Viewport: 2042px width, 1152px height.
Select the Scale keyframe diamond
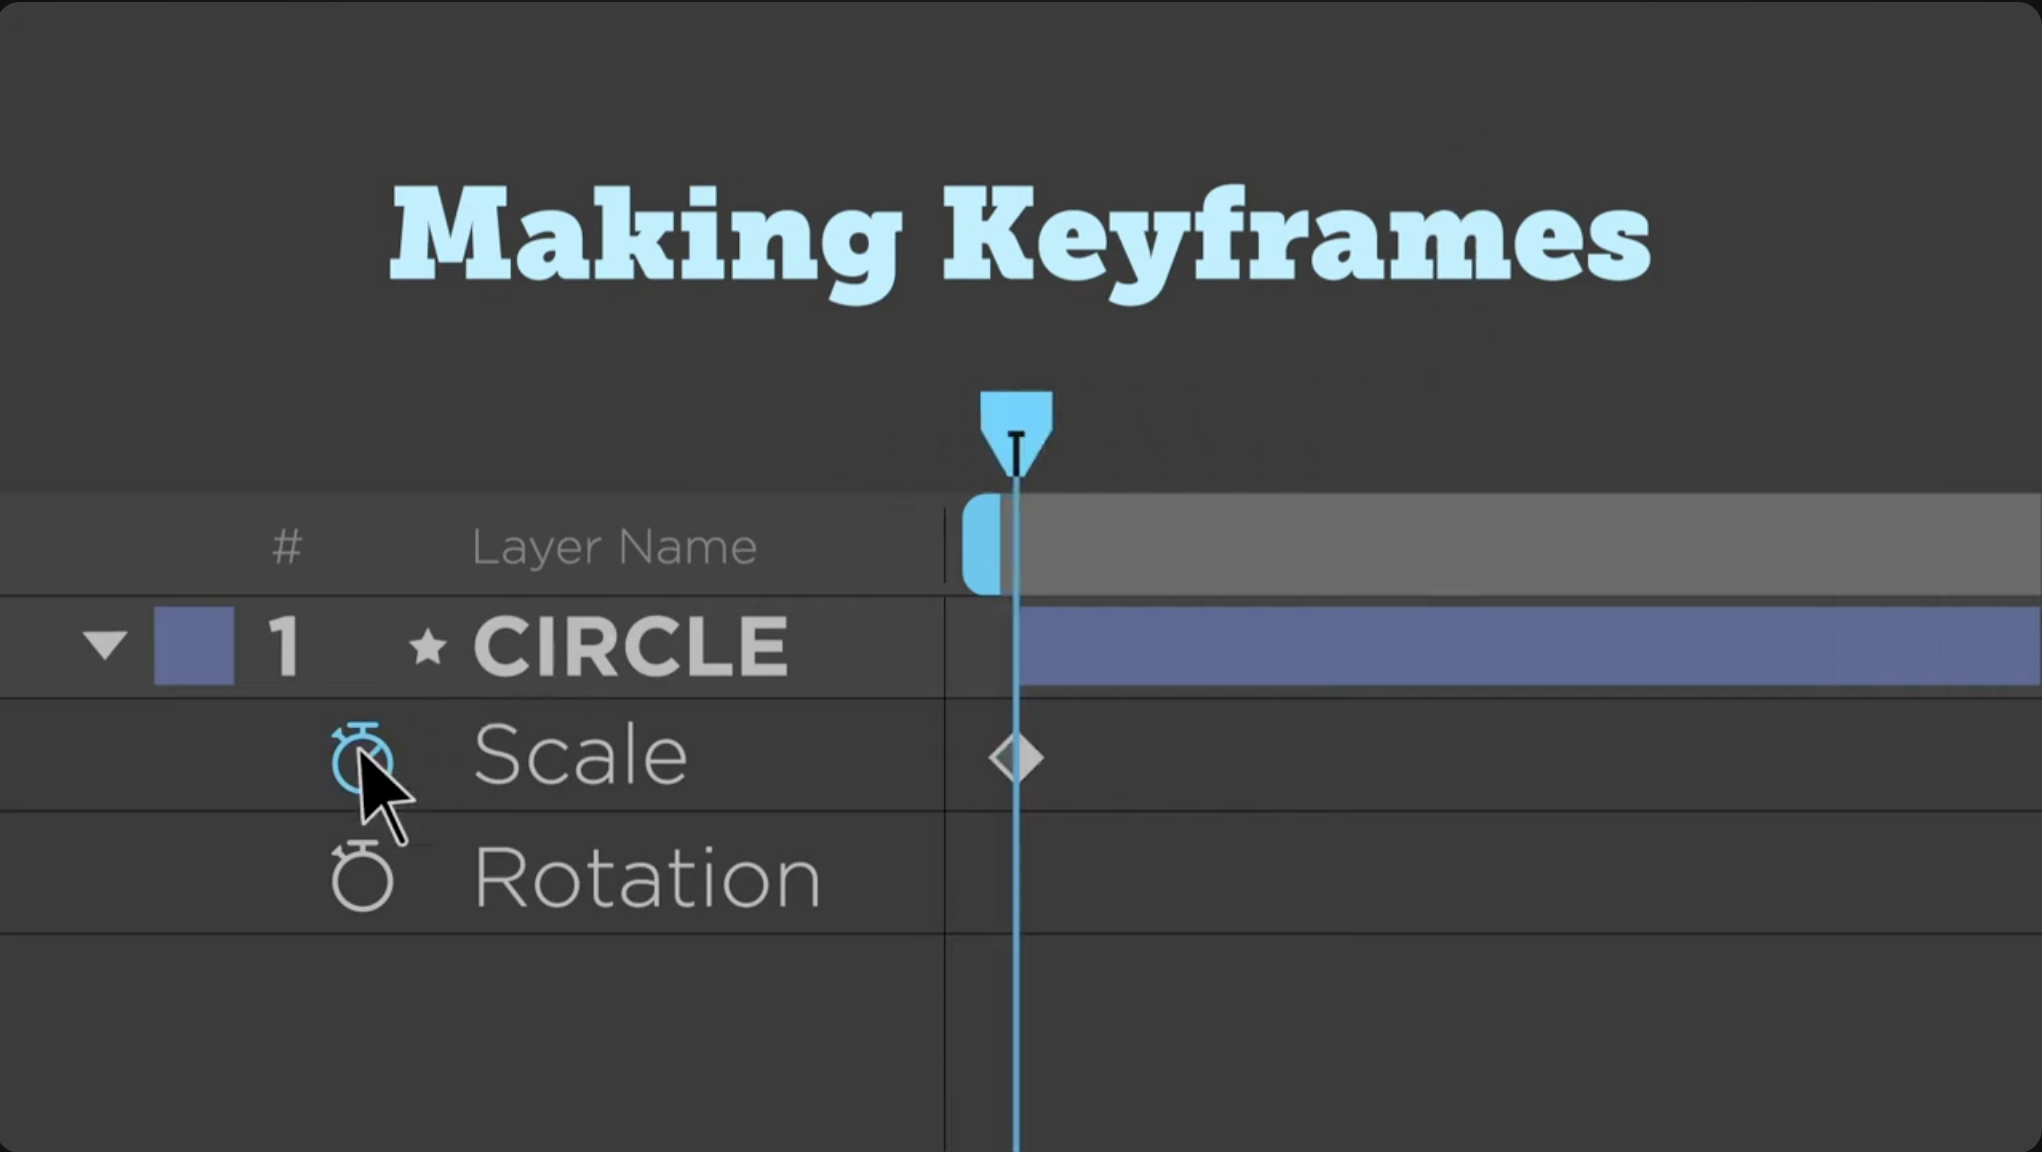(x=1016, y=757)
